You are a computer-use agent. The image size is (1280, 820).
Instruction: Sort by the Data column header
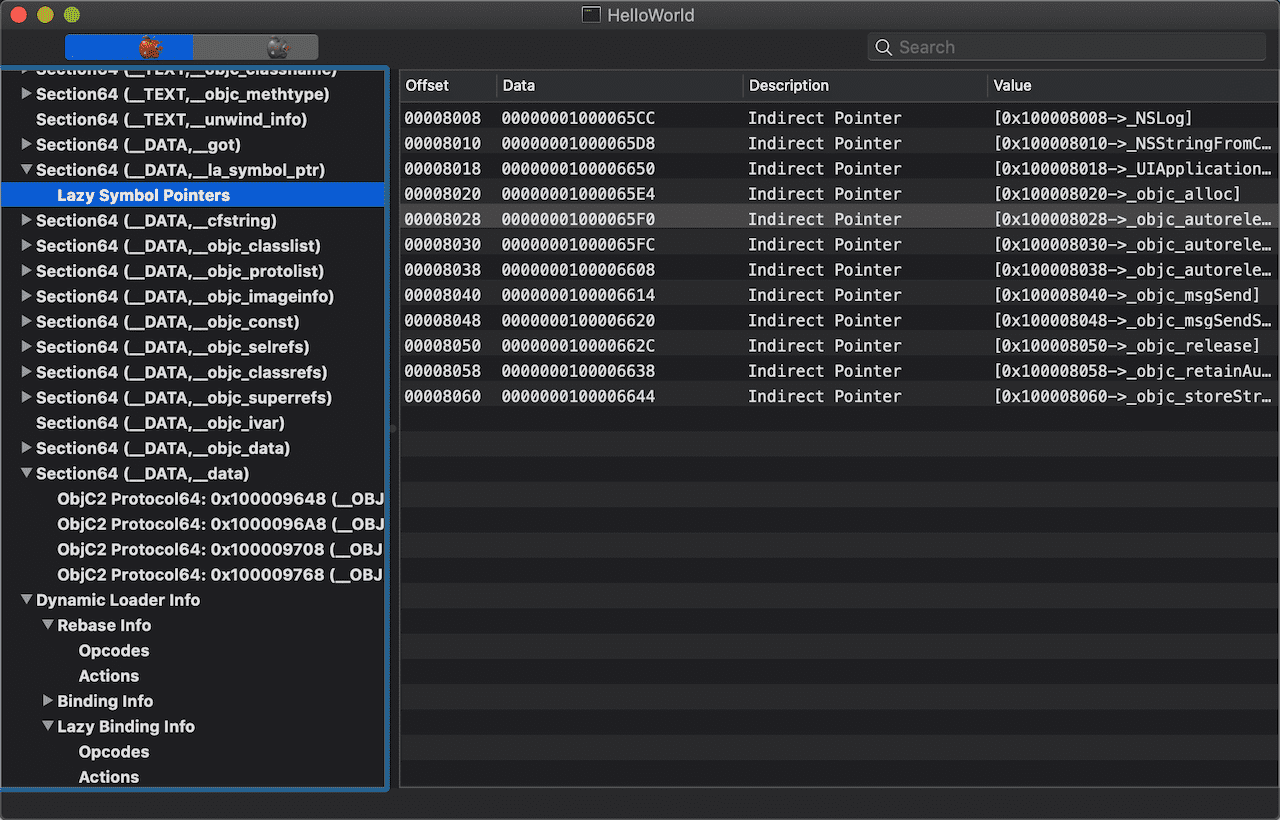point(620,86)
